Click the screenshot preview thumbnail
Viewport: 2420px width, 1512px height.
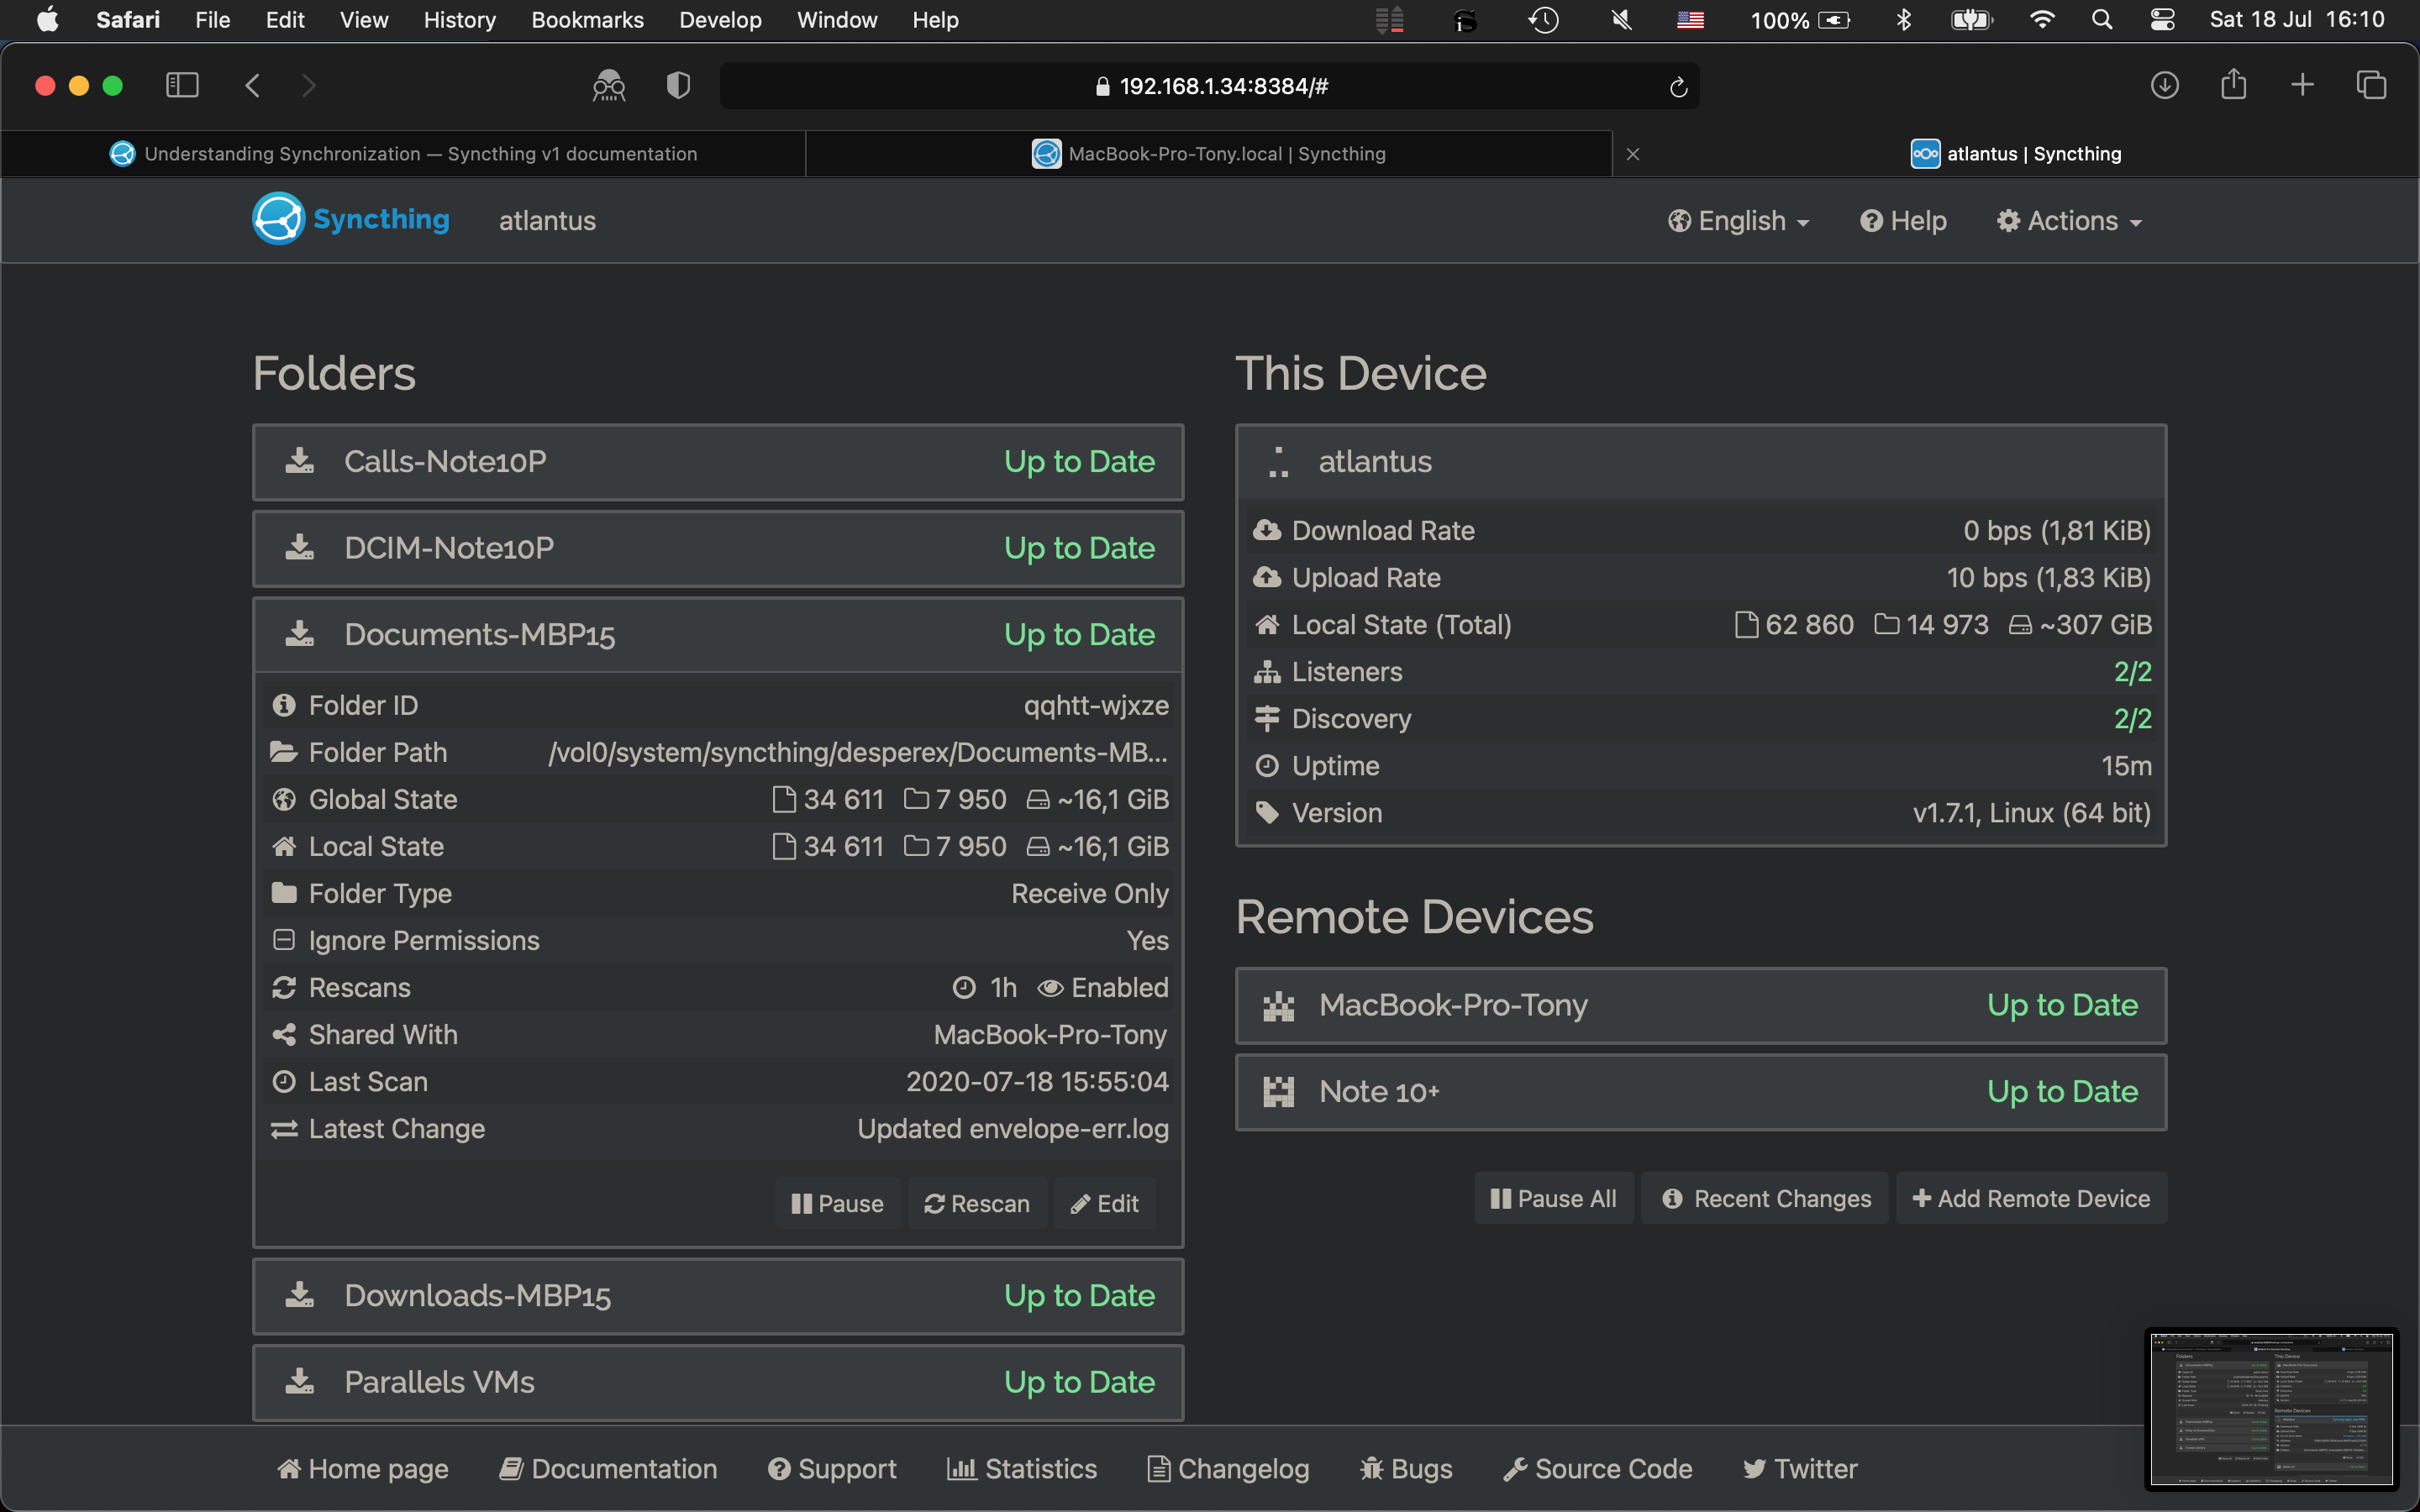2271,1409
